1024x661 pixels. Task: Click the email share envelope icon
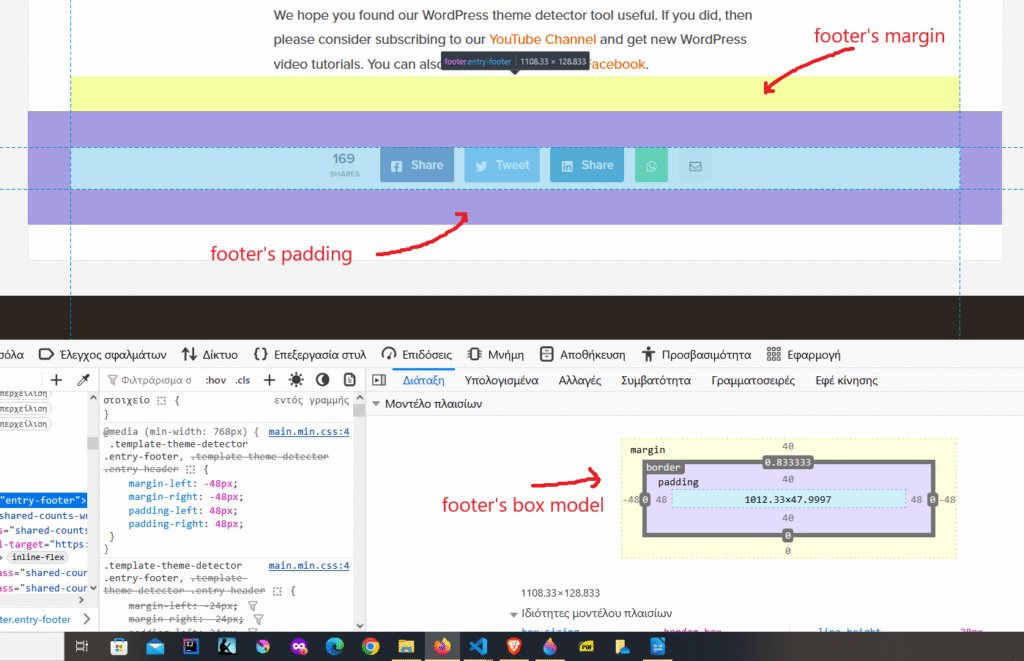pos(695,165)
